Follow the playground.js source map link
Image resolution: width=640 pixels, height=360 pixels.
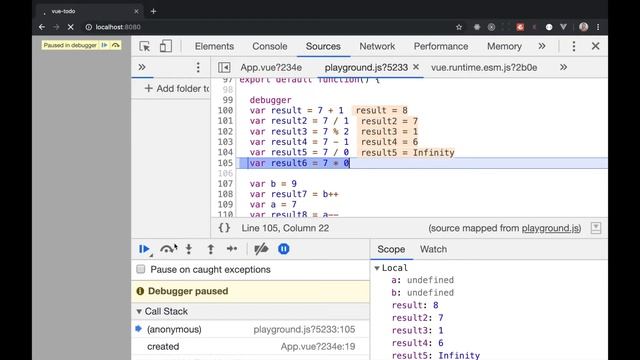click(550, 228)
